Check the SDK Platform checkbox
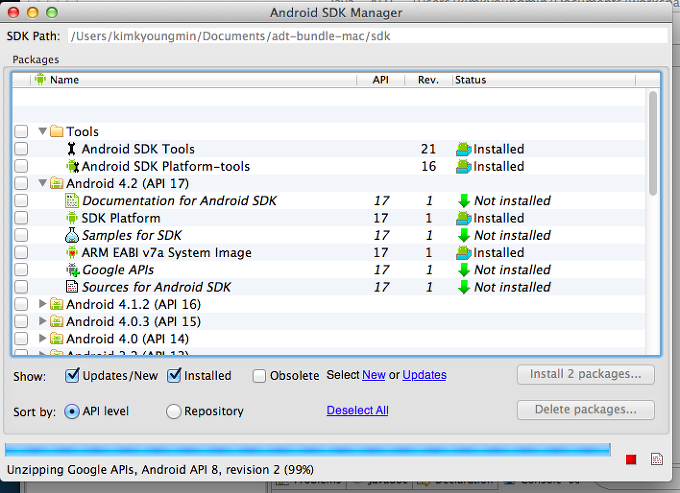The image size is (680, 493). tap(21, 218)
